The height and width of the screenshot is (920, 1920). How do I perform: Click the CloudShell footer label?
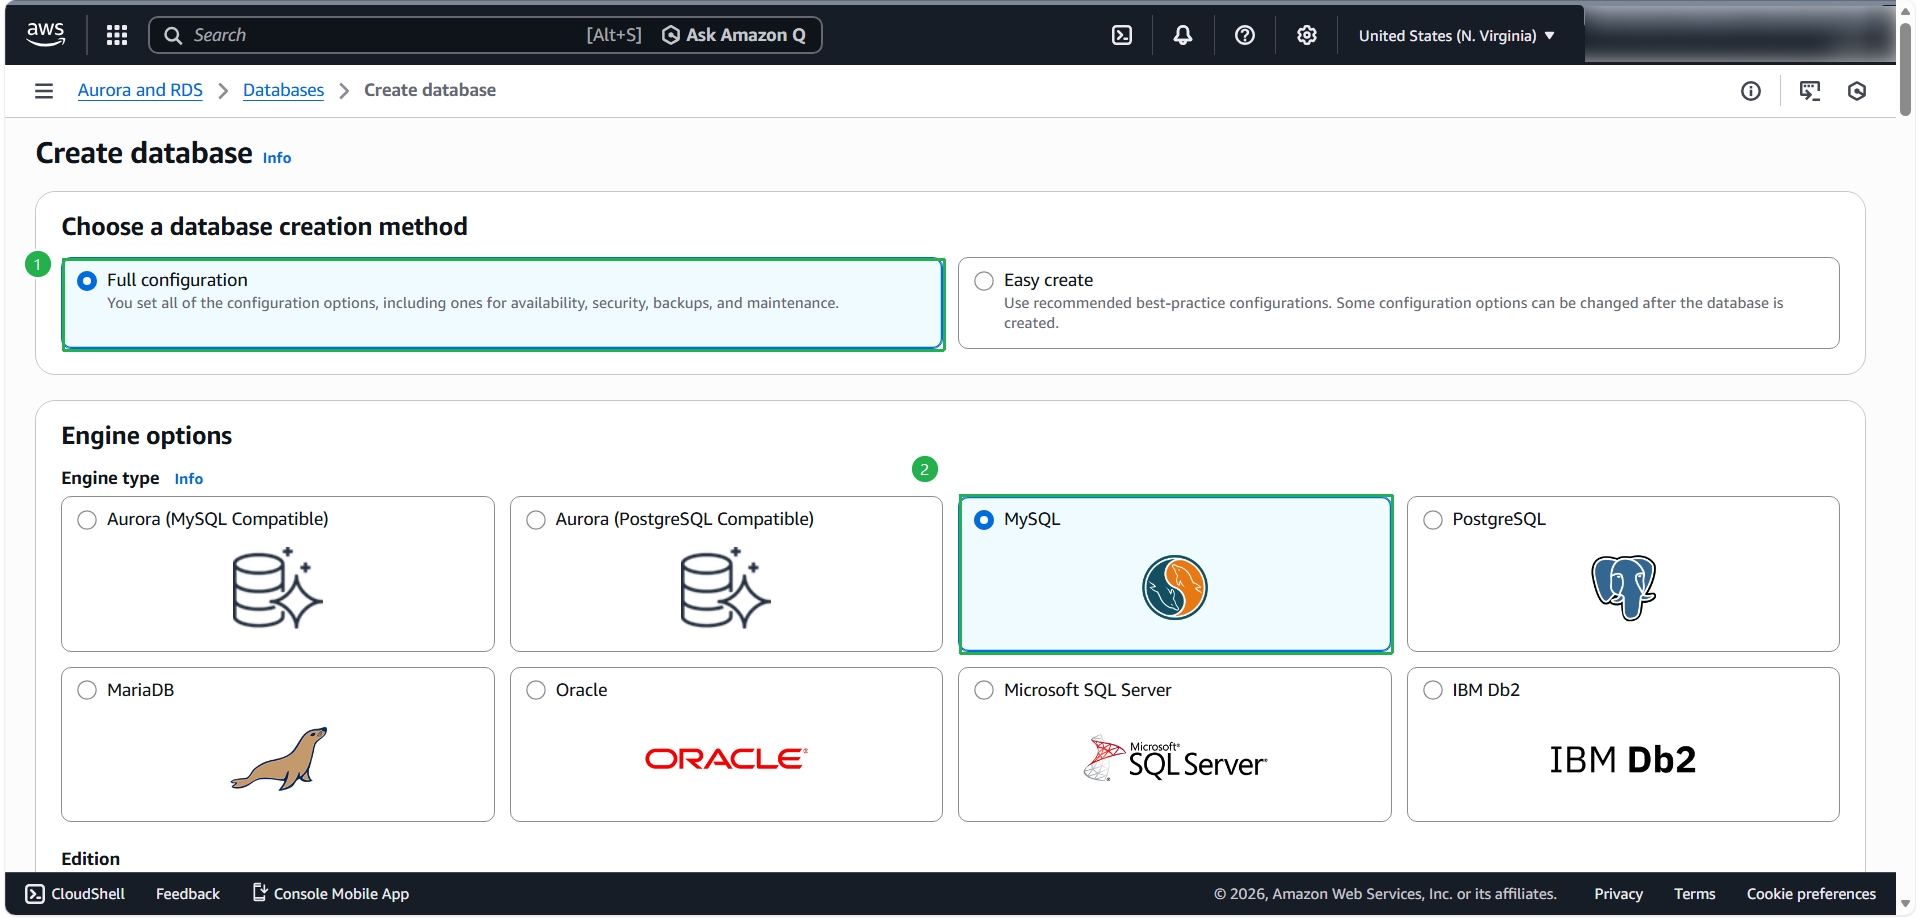pos(88,894)
